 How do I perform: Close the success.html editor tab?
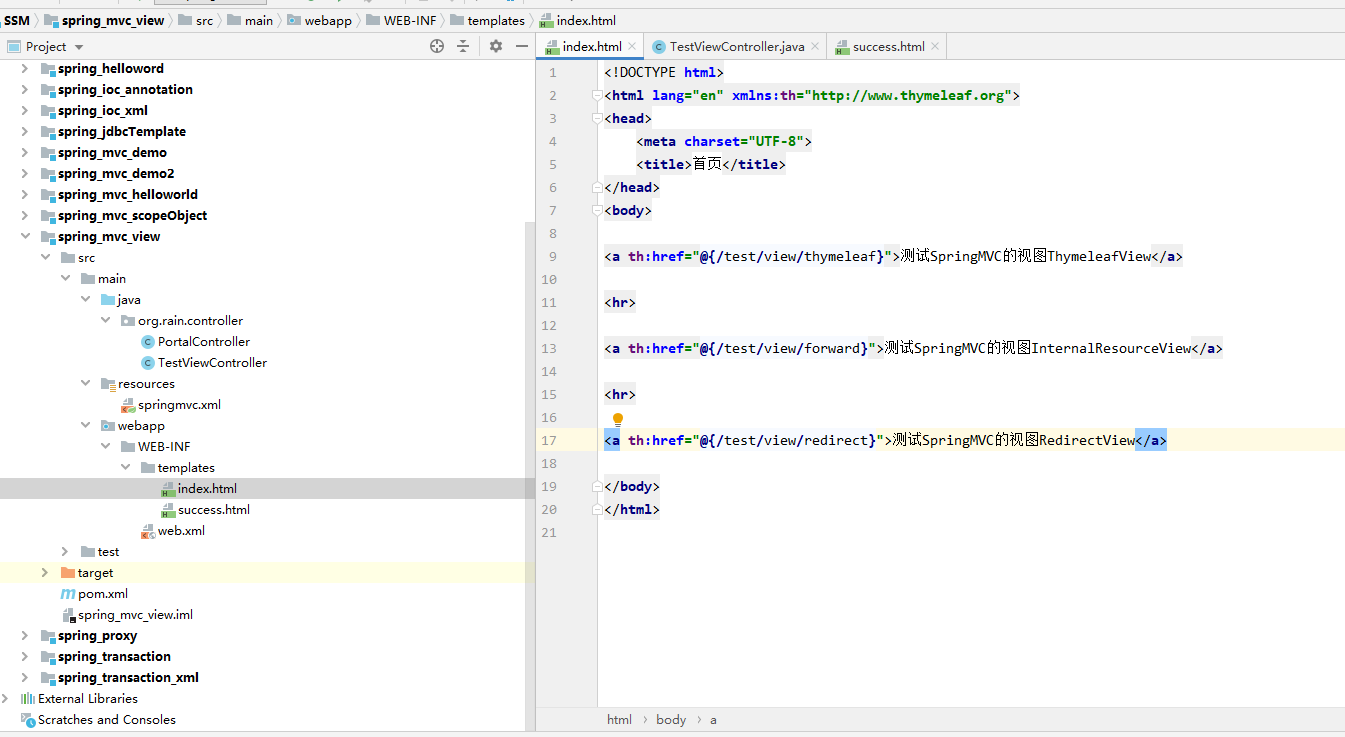(936, 46)
